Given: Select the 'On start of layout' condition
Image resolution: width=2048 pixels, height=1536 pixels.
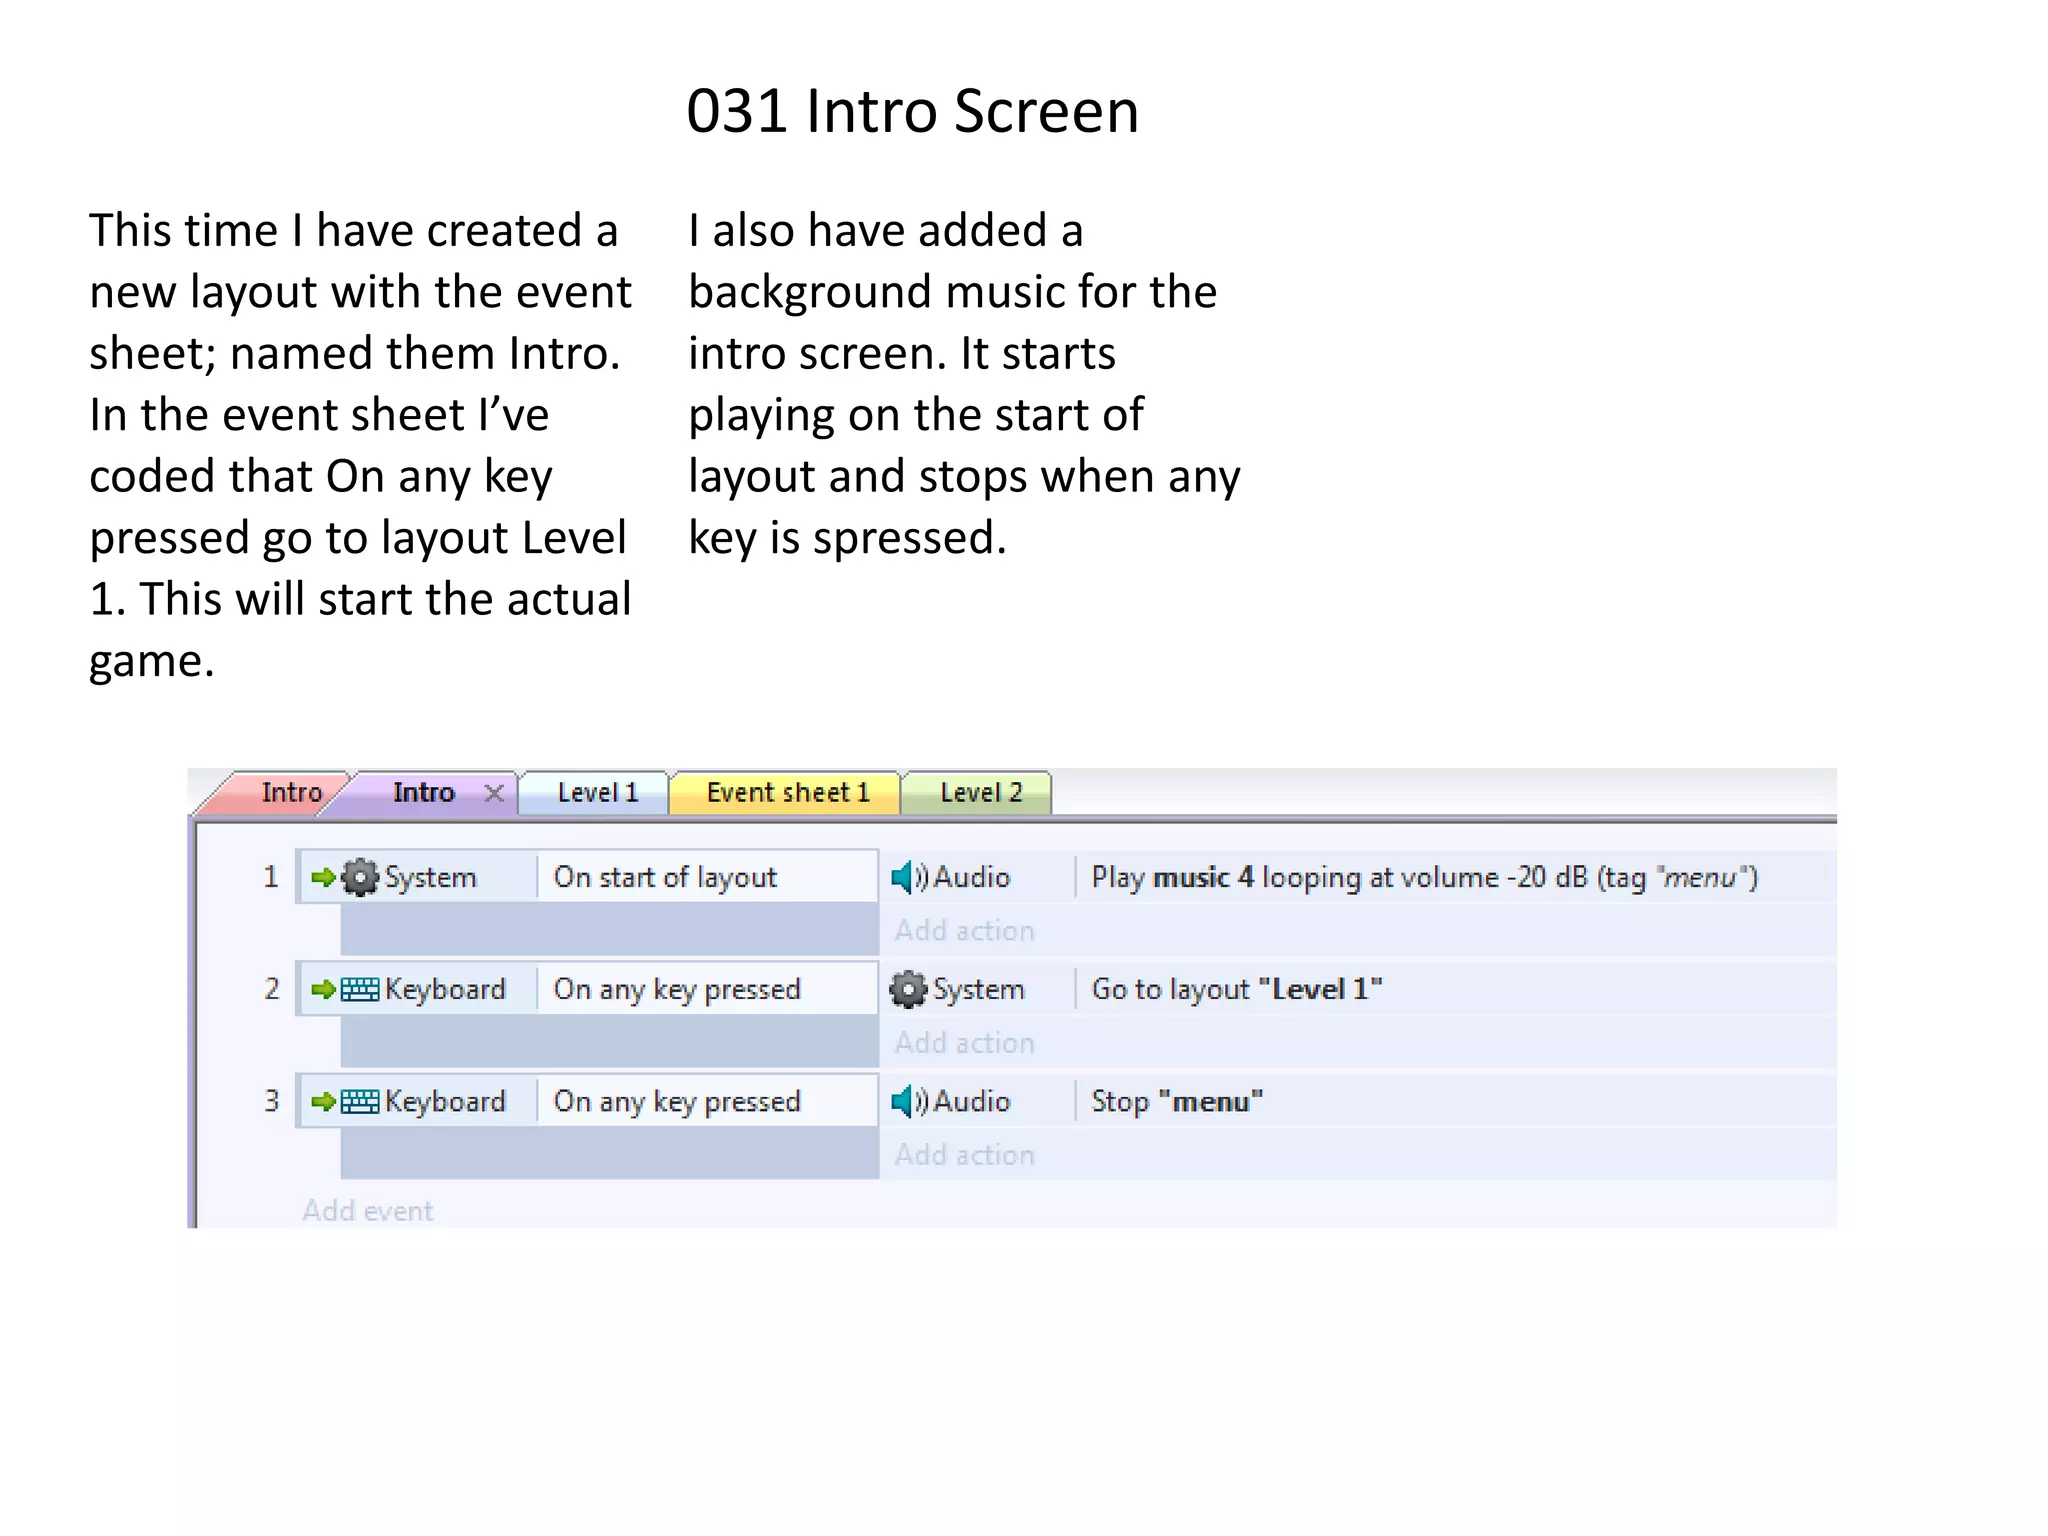Looking at the screenshot, I should 665,878.
